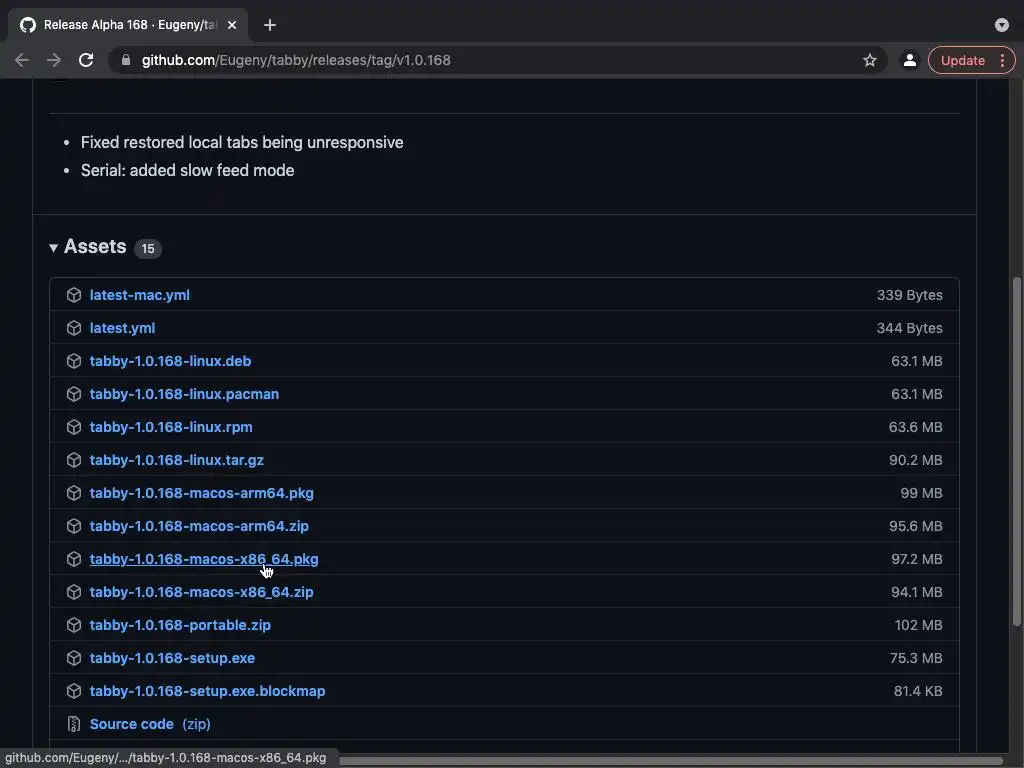Open a new browser tab
The width and height of the screenshot is (1024, 768).
[270, 25]
